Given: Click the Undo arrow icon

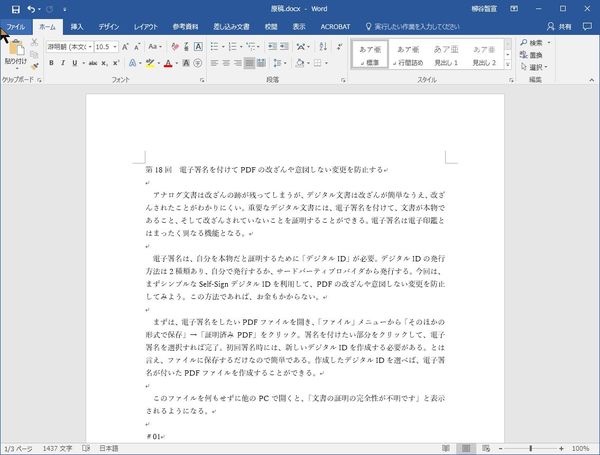Looking at the screenshot, I should pyautogui.click(x=32, y=8).
